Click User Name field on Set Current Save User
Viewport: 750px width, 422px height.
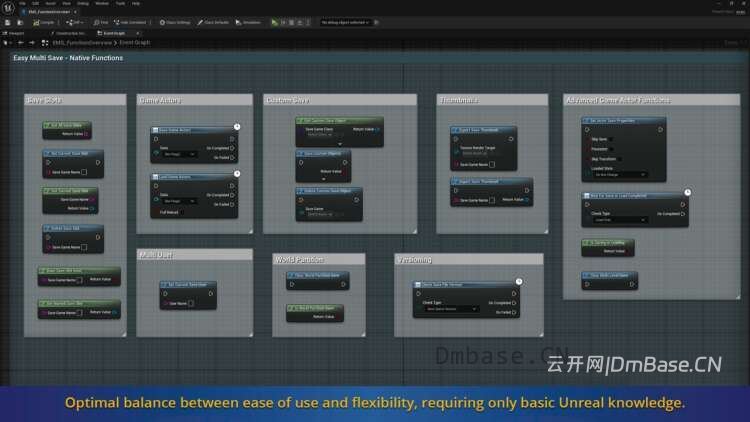pos(191,303)
